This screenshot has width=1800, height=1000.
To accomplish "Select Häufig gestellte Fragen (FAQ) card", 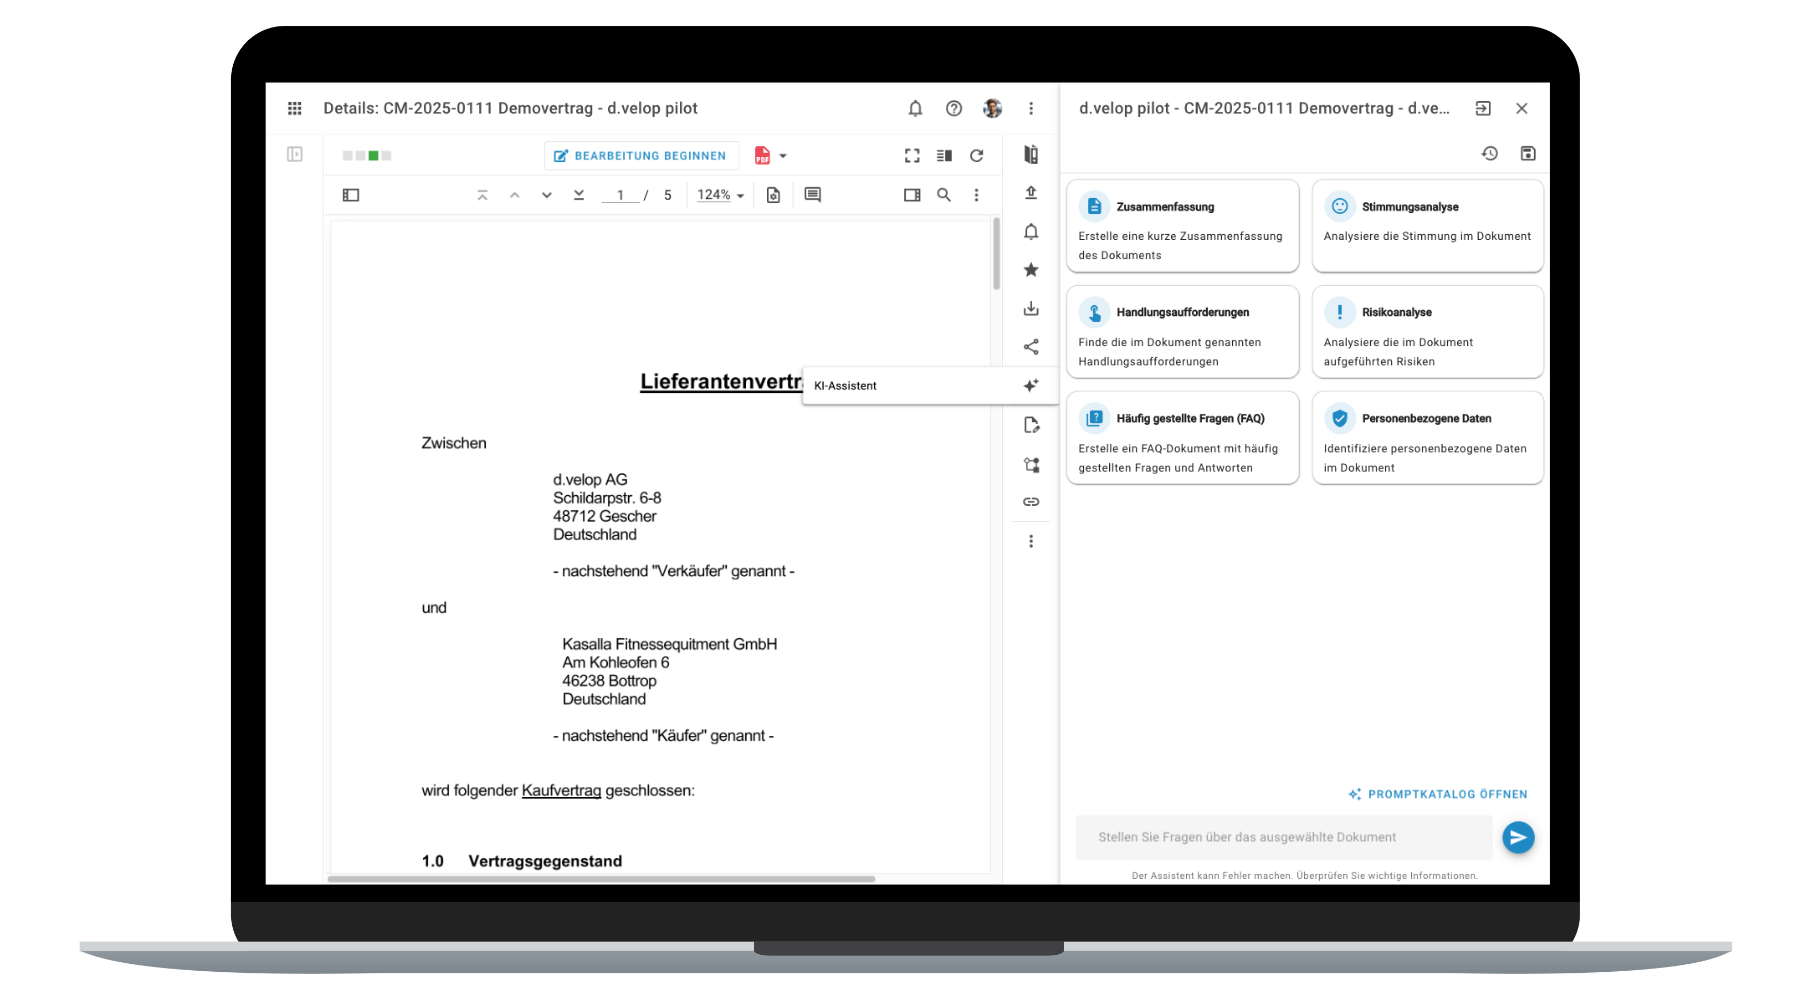I will pos(1183,438).
